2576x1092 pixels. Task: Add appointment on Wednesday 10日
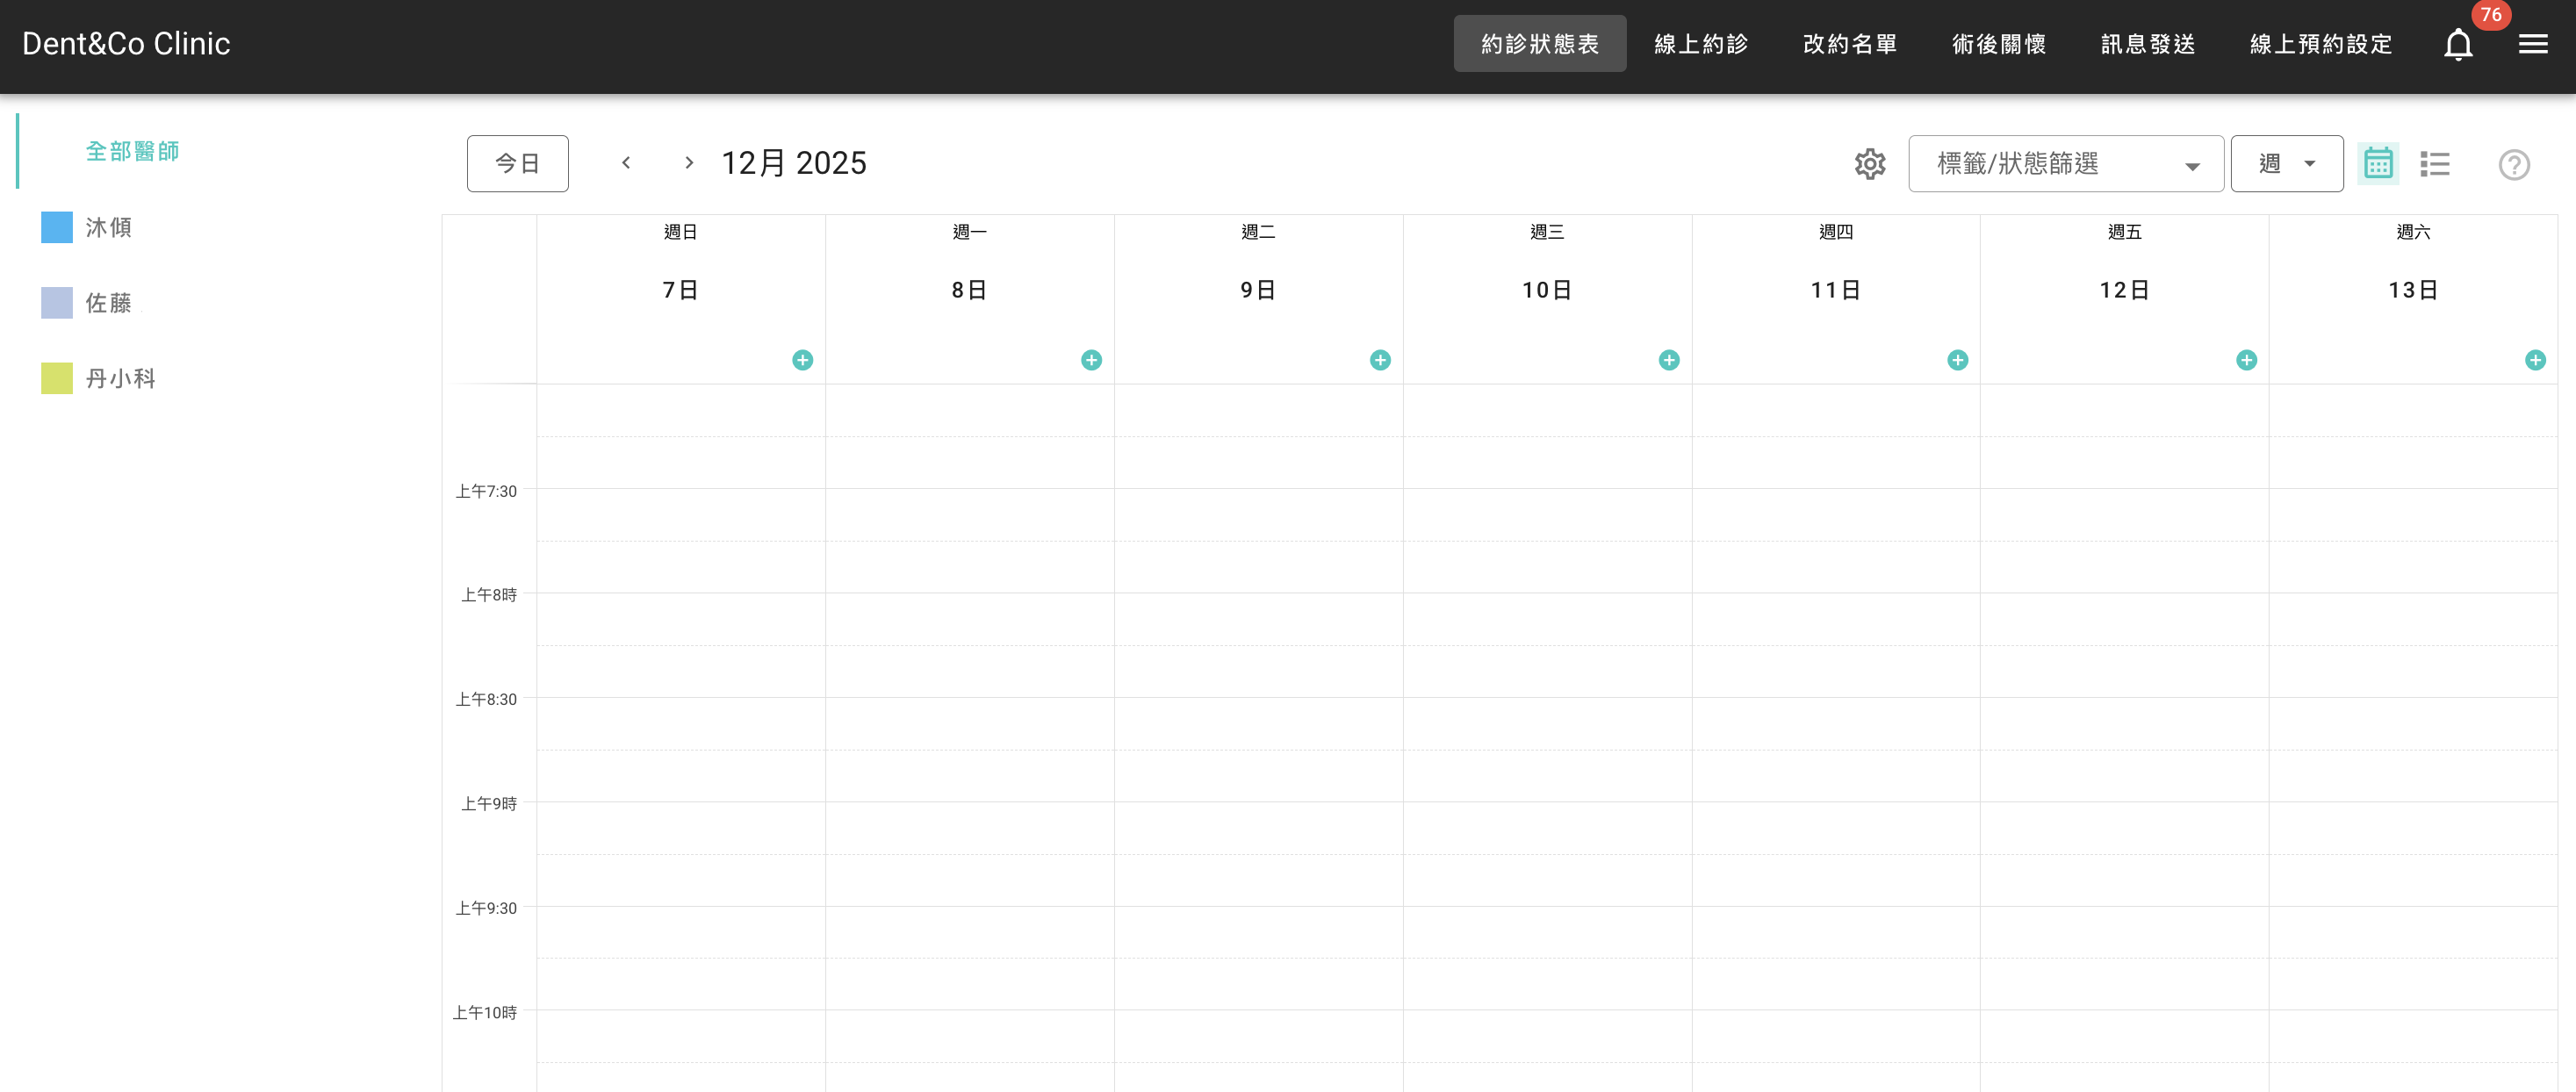click(x=1668, y=360)
